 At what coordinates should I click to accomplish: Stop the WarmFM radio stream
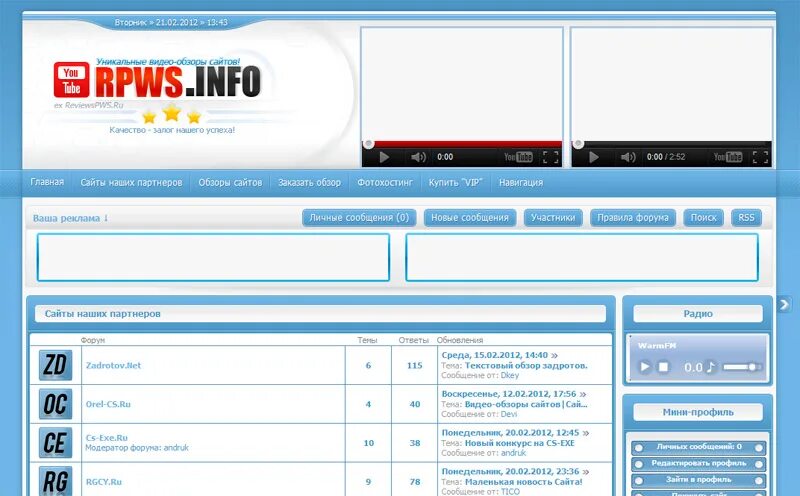pos(663,367)
